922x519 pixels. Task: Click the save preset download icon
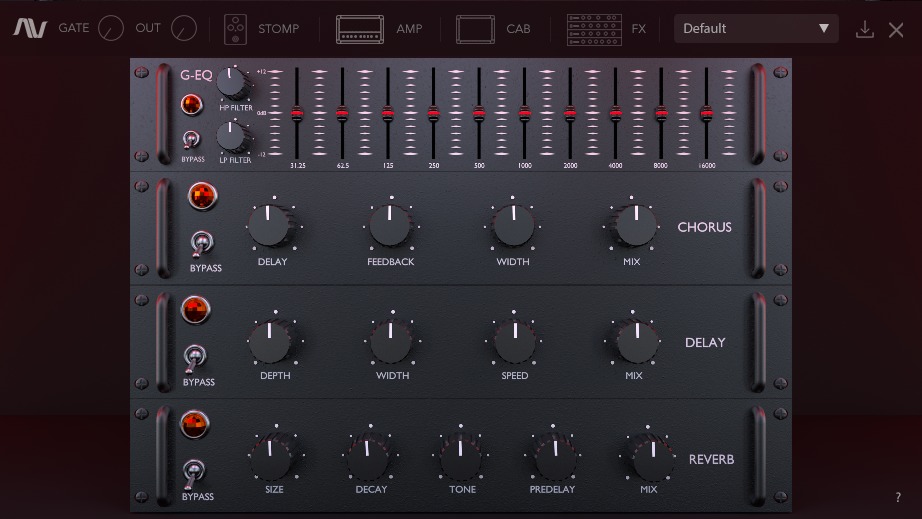point(864,29)
